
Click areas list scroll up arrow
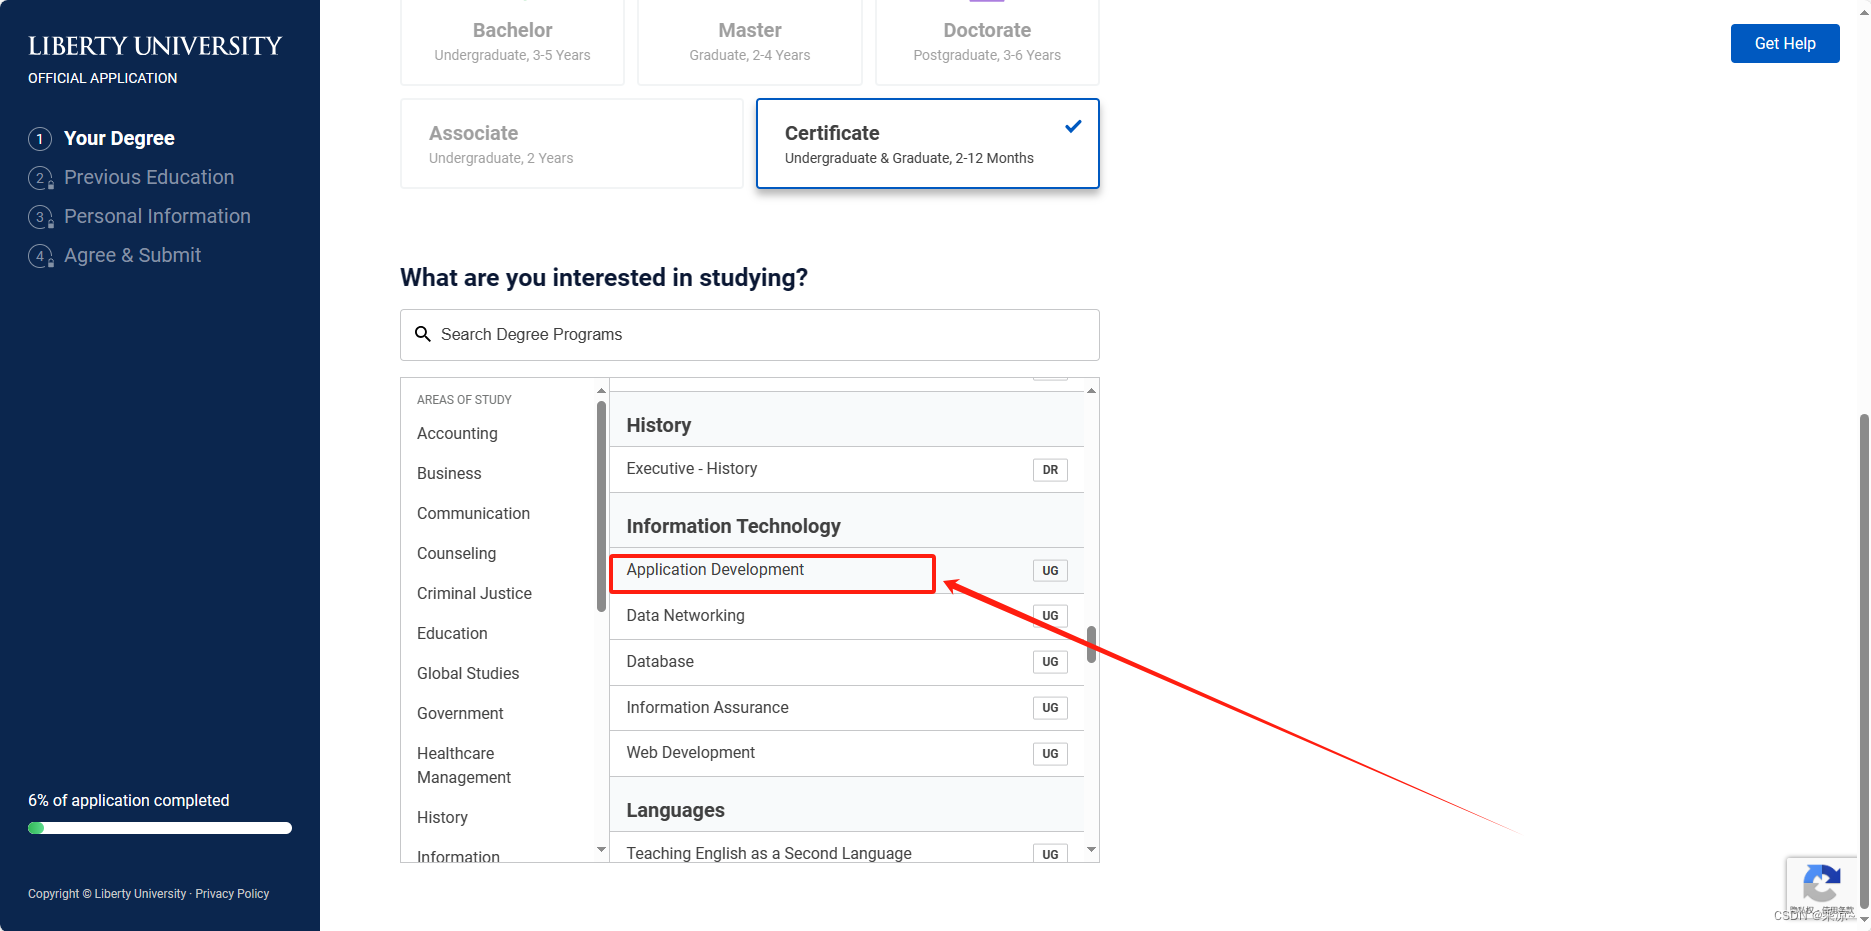pyautogui.click(x=601, y=390)
